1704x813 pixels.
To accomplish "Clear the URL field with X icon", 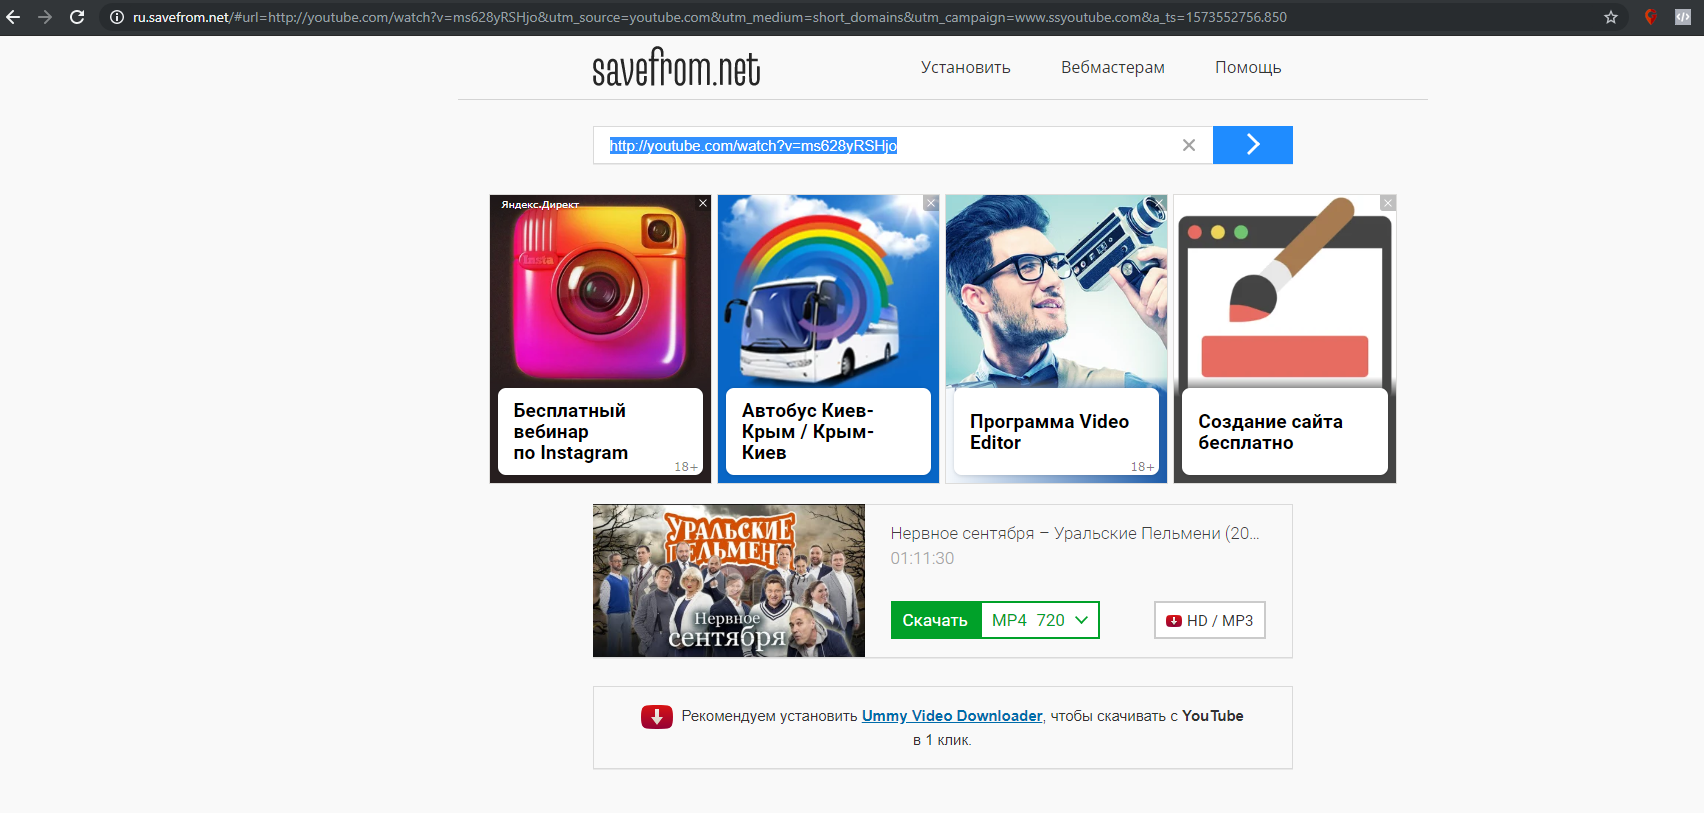I will [x=1189, y=145].
